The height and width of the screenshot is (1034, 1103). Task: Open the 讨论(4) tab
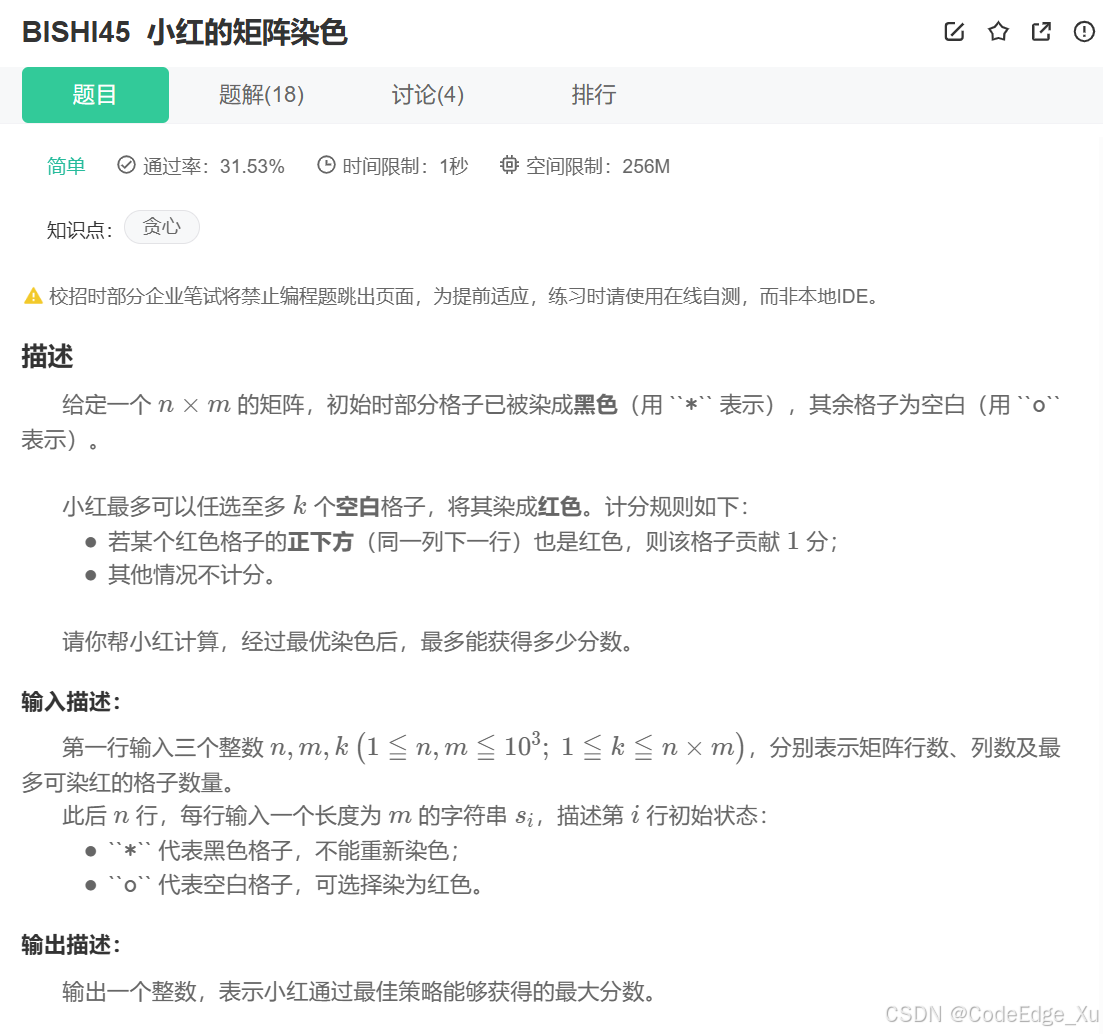click(427, 94)
